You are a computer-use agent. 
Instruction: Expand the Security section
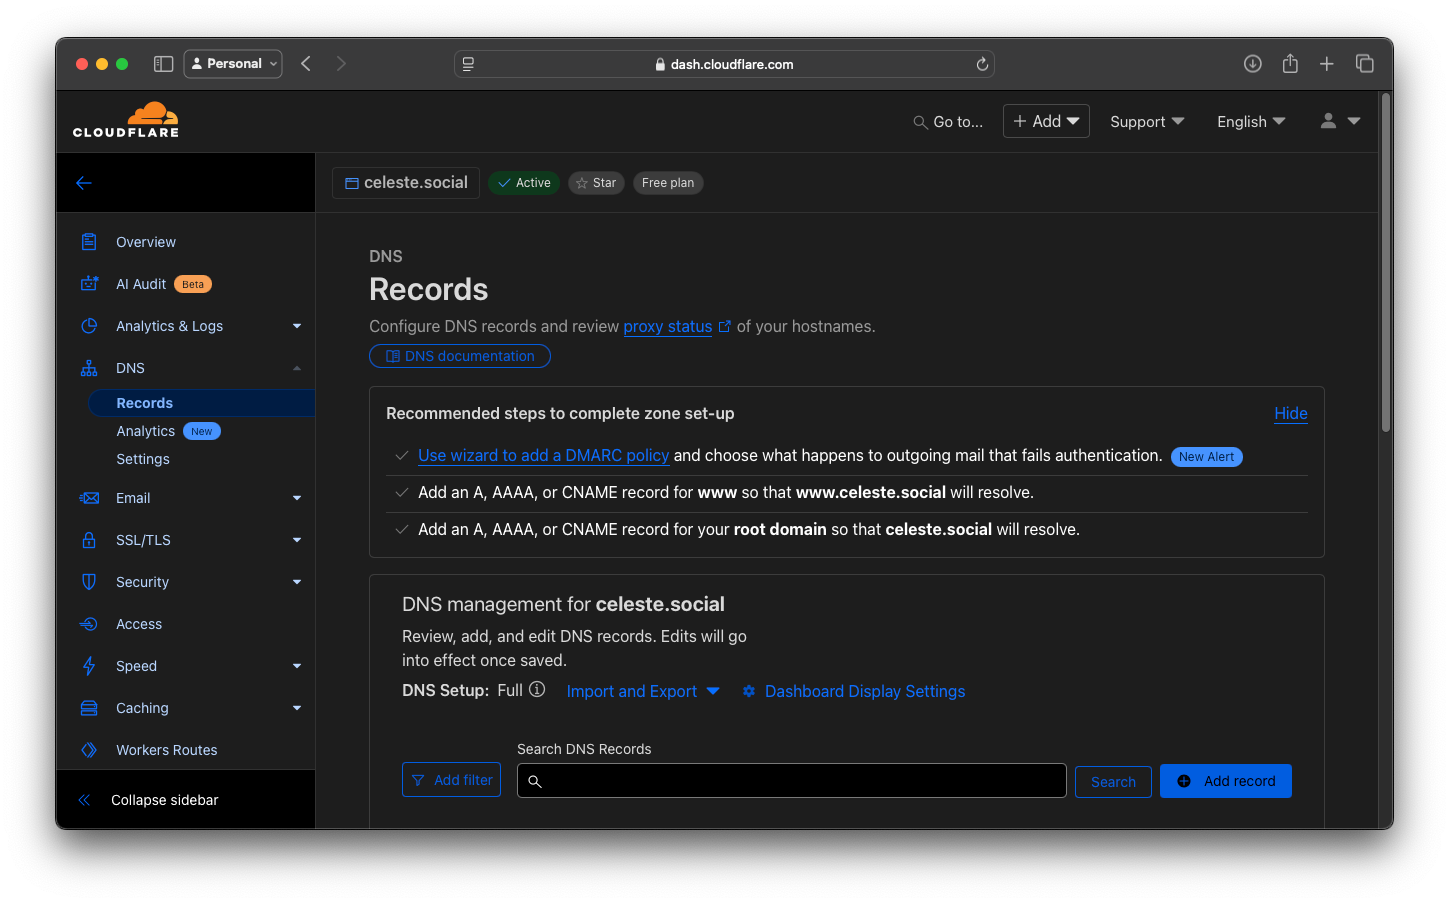pyautogui.click(x=297, y=582)
